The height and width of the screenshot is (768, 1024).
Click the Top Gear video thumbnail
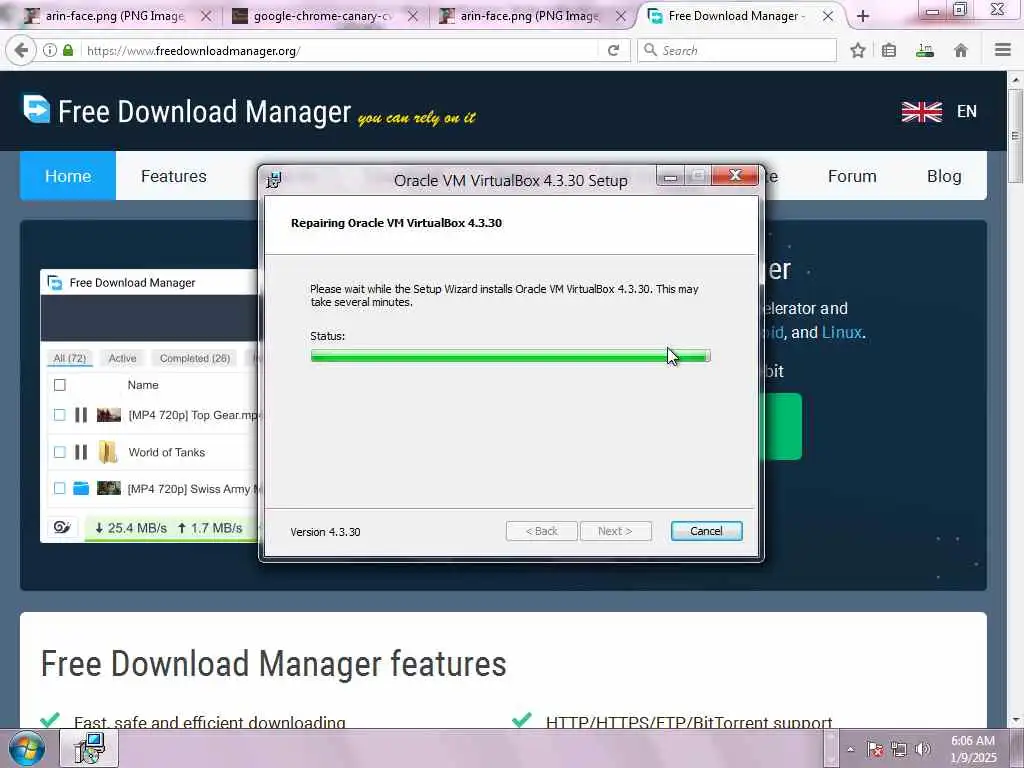pos(108,415)
